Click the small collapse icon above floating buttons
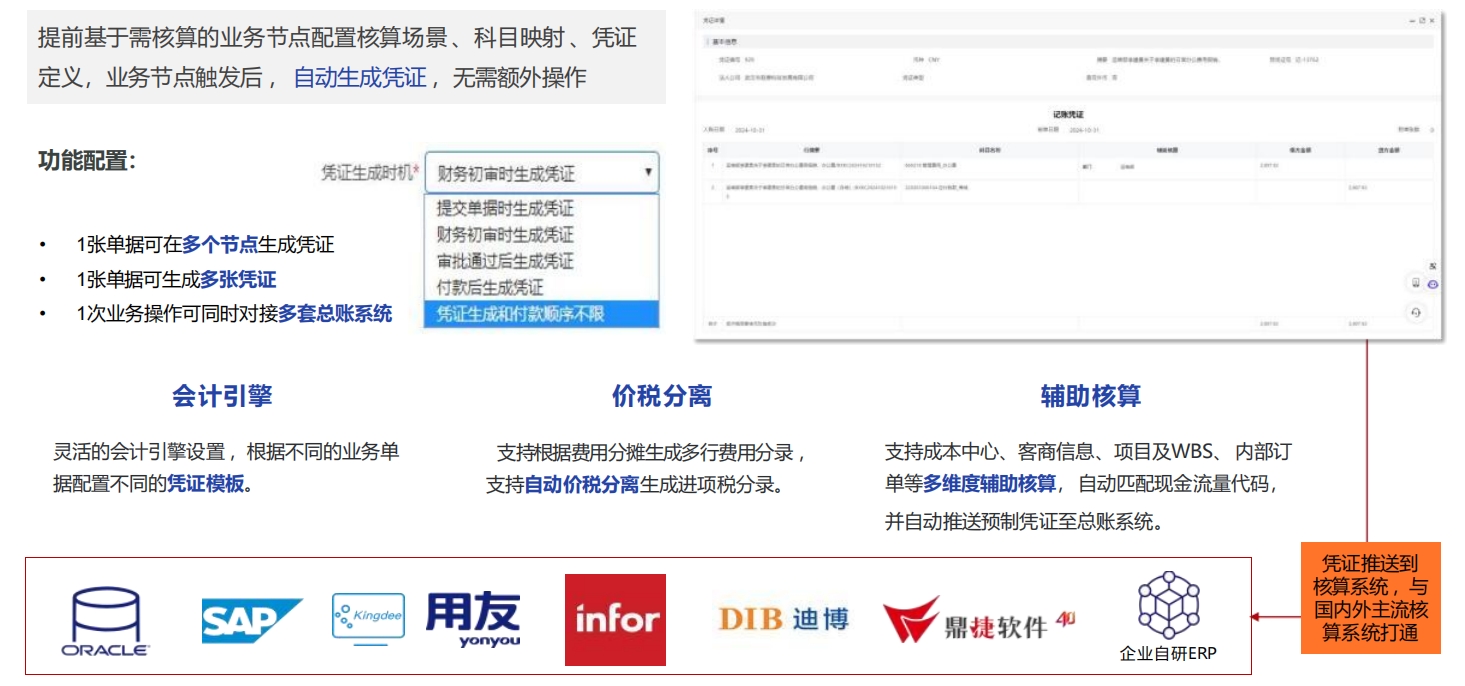Viewport: 1465px width, 686px height. tap(1433, 265)
